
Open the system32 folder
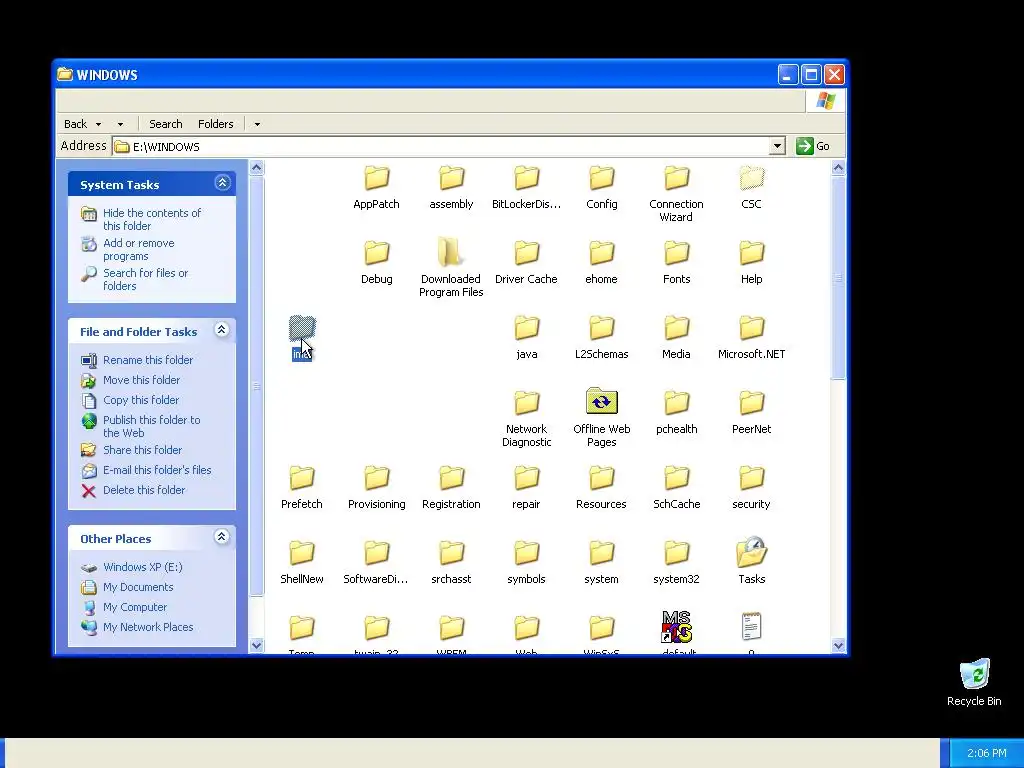click(x=677, y=563)
